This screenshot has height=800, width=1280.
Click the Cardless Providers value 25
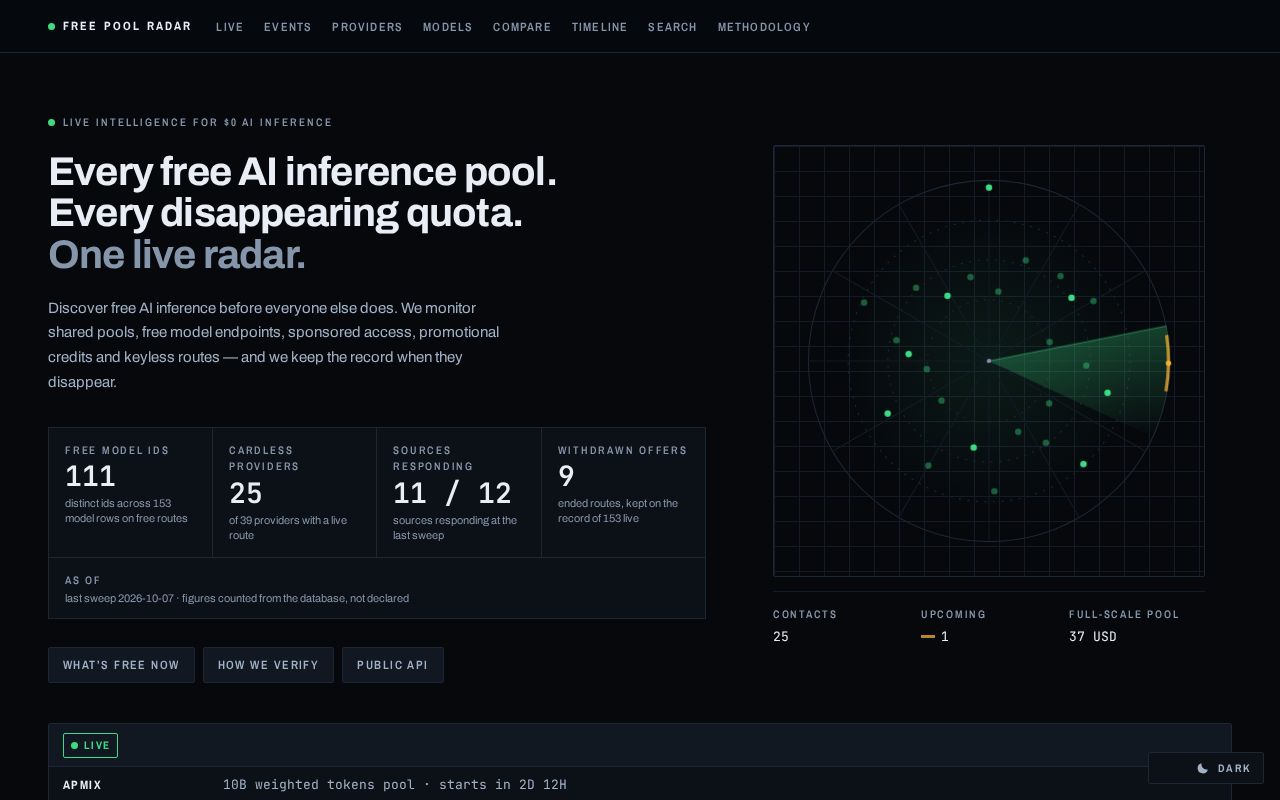tap(246, 493)
